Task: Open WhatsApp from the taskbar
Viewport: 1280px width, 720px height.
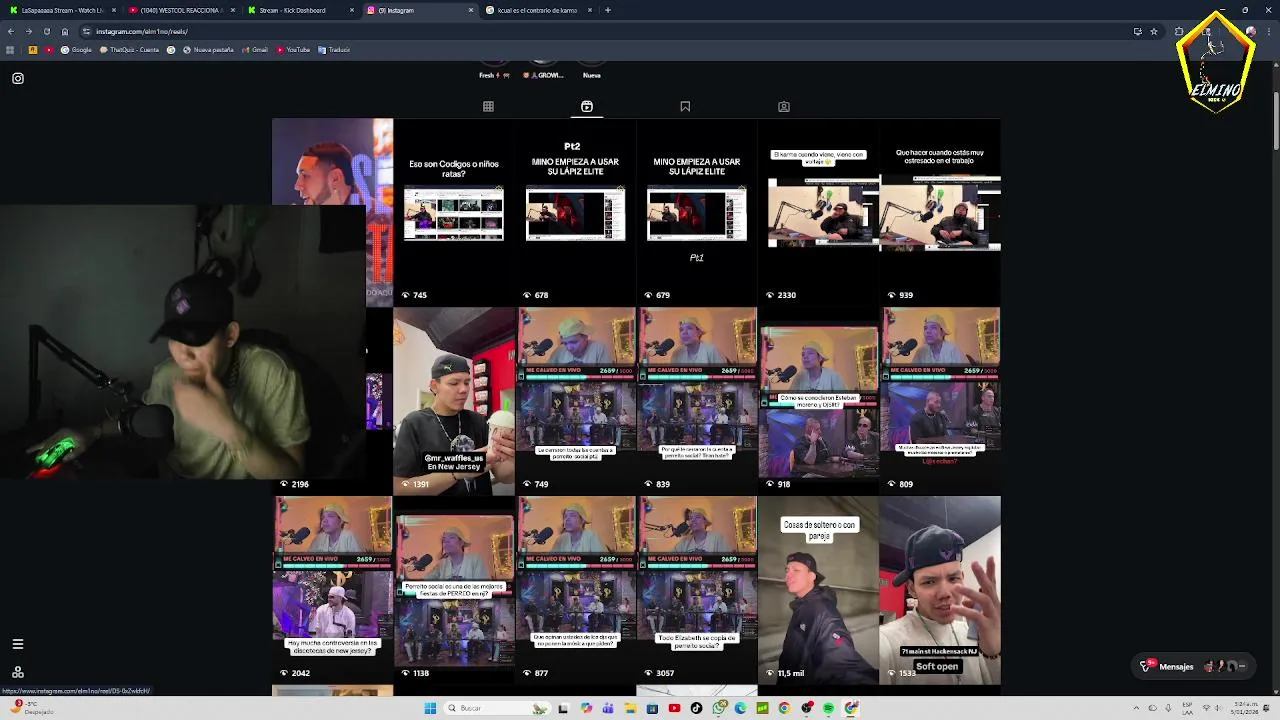Action: click(719, 708)
